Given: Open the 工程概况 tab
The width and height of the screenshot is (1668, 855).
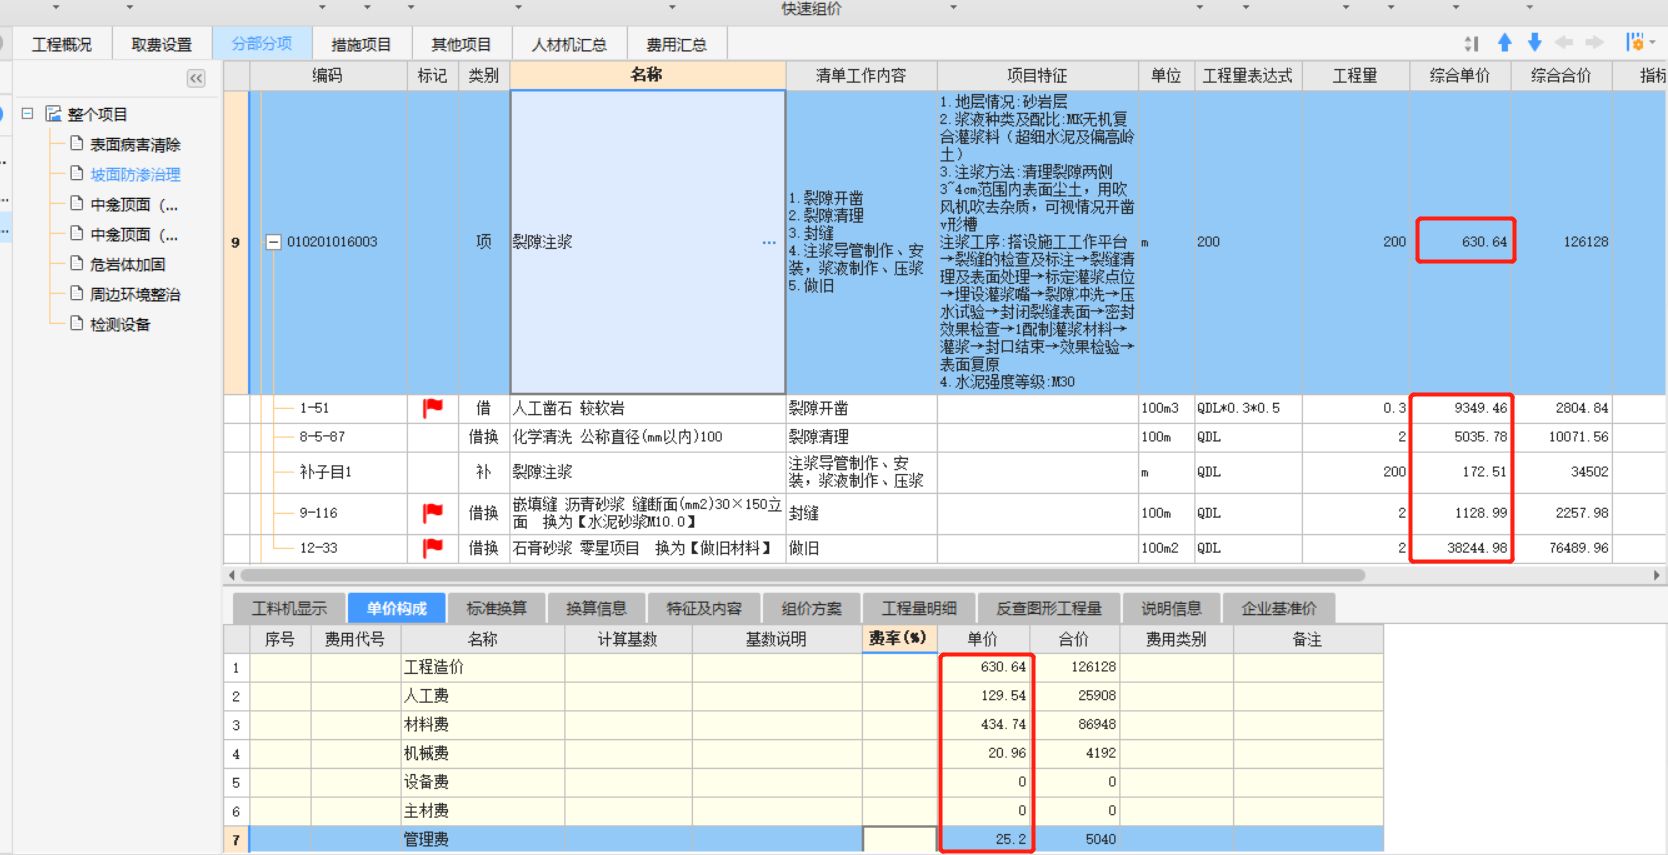Looking at the screenshot, I should point(61,44).
